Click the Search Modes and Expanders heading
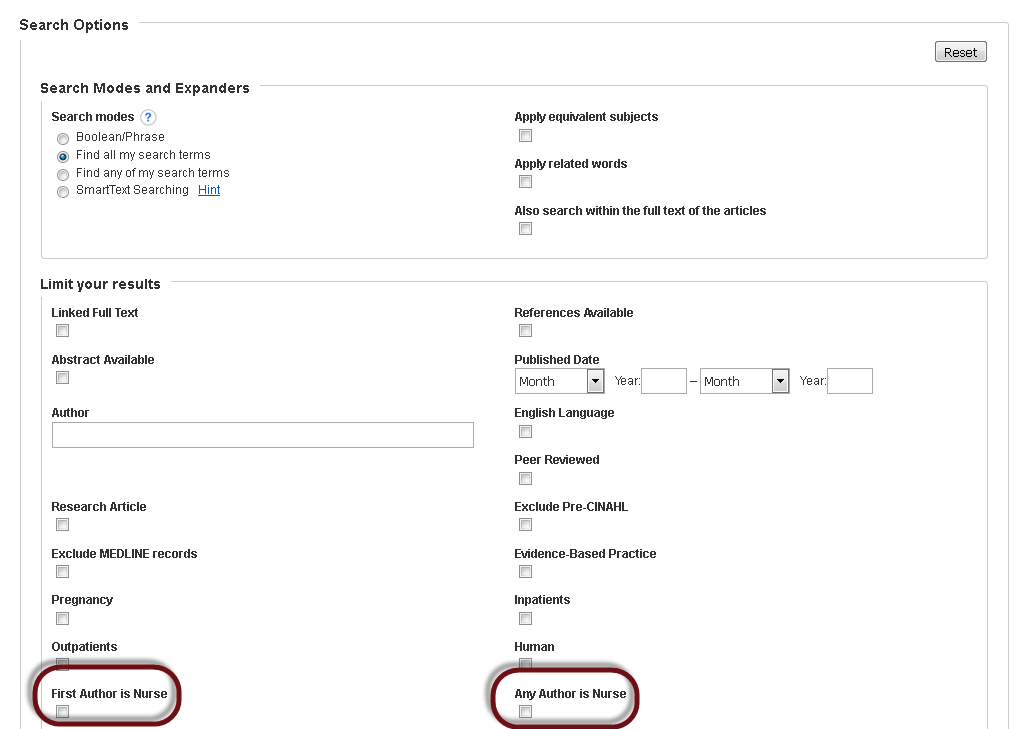The height and width of the screenshot is (729, 1014). point(145,88)
